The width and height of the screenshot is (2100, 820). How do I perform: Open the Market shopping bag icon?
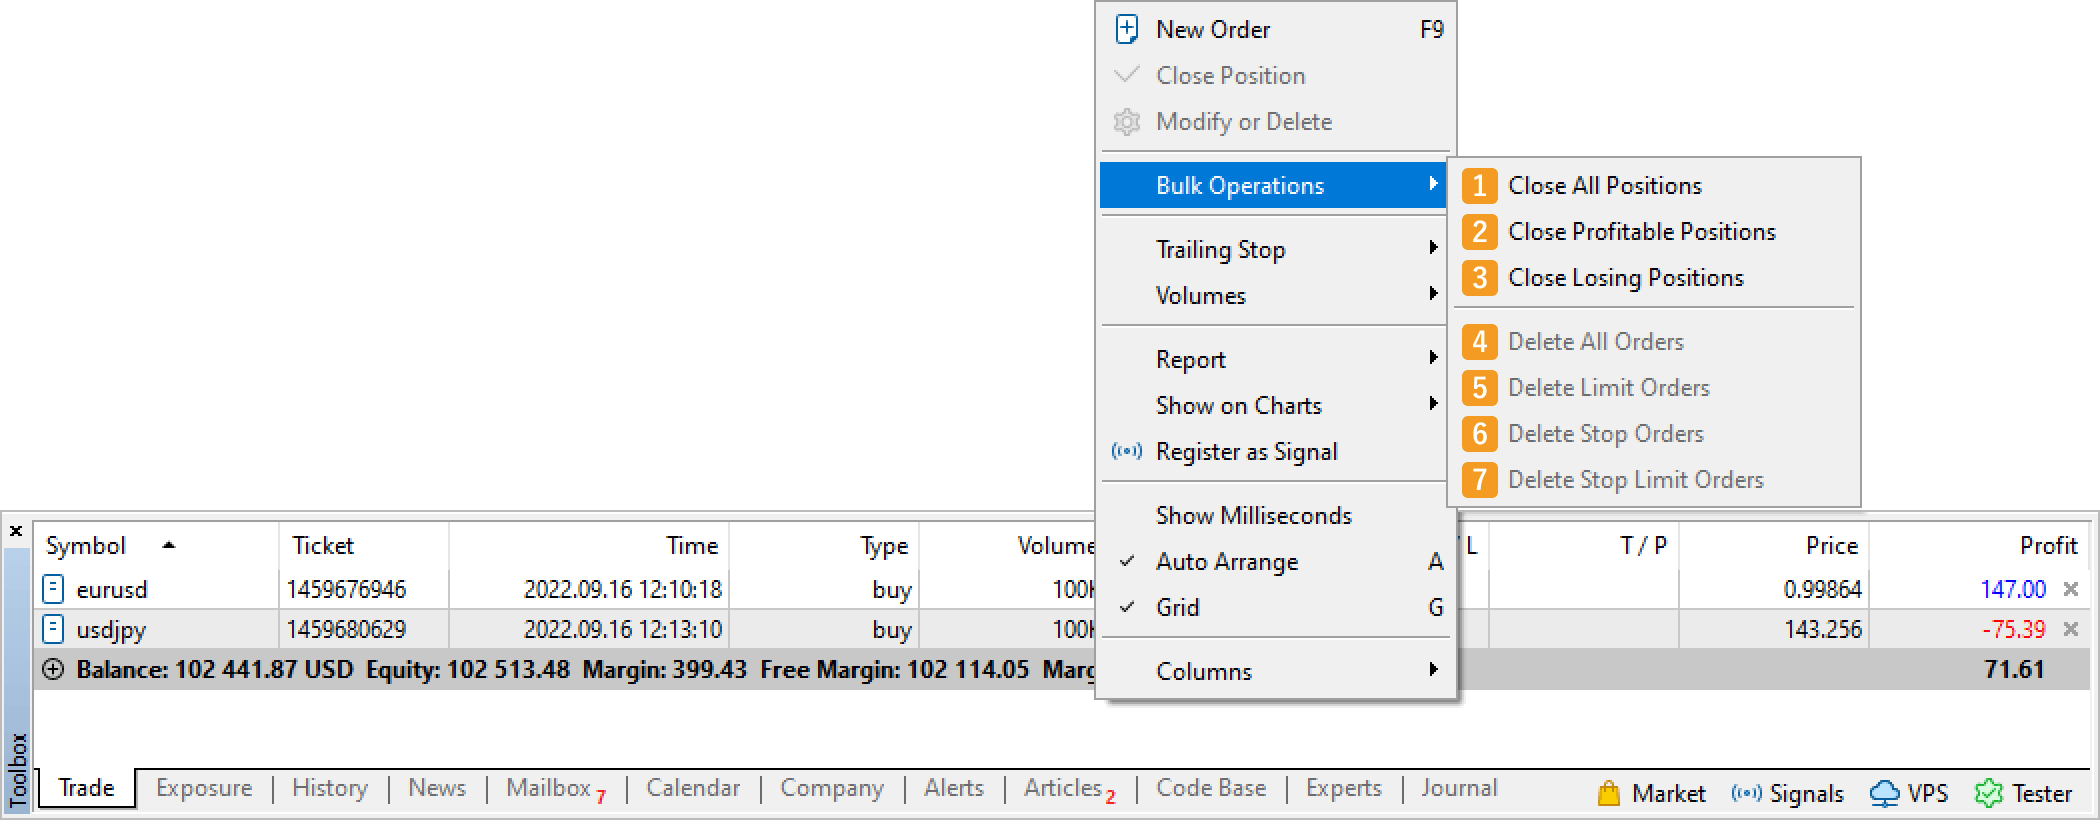point(1608,793)
